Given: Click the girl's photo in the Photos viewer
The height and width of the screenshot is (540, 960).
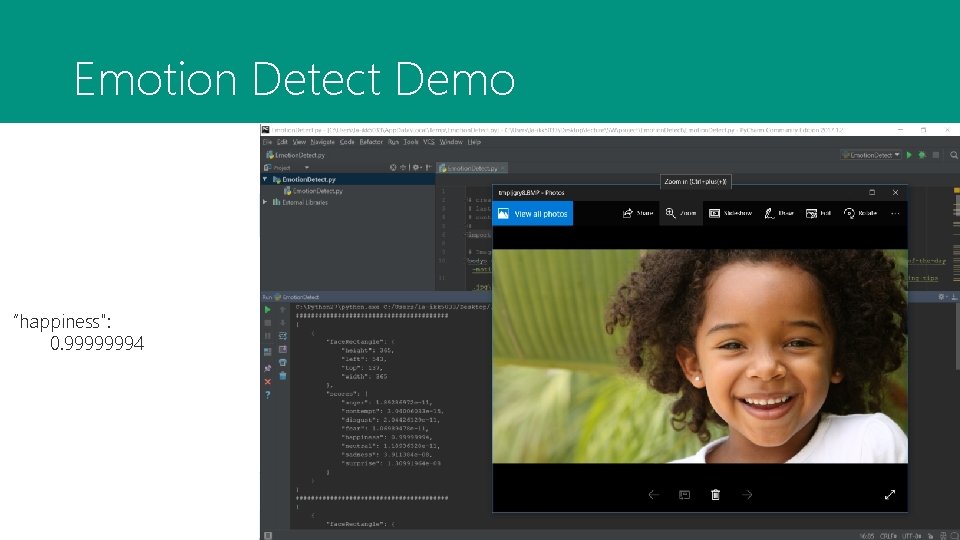Looking at the screenshot, I should click(x=700, y=356).
